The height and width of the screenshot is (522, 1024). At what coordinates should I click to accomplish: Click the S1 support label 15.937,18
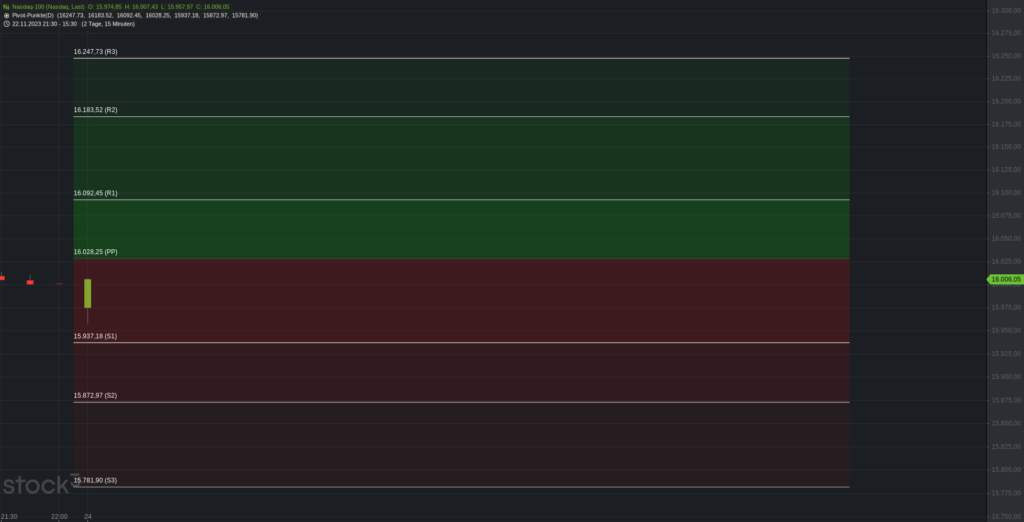click(95, 336)
